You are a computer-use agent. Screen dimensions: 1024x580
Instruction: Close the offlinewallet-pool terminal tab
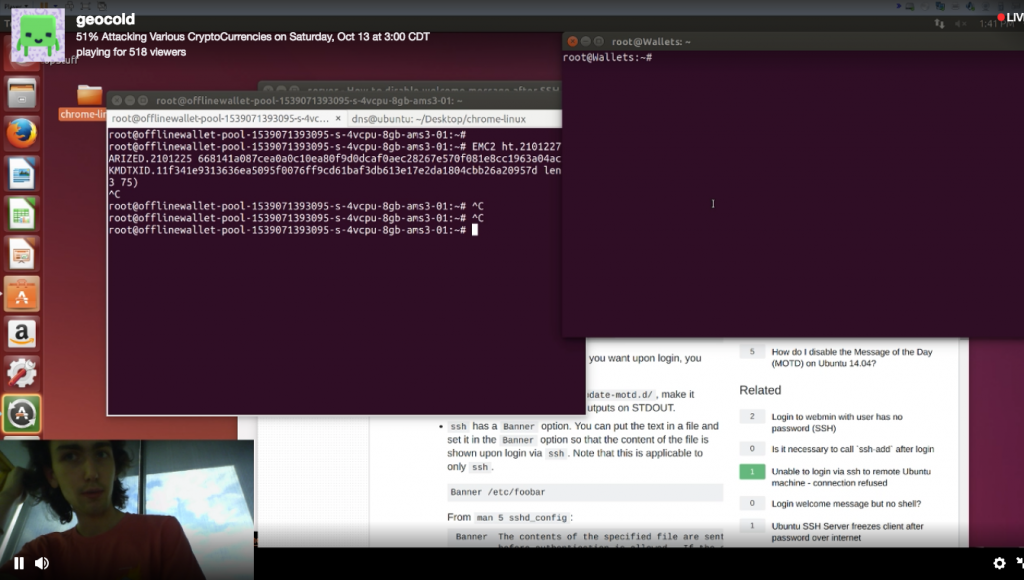tap(338, 118)
